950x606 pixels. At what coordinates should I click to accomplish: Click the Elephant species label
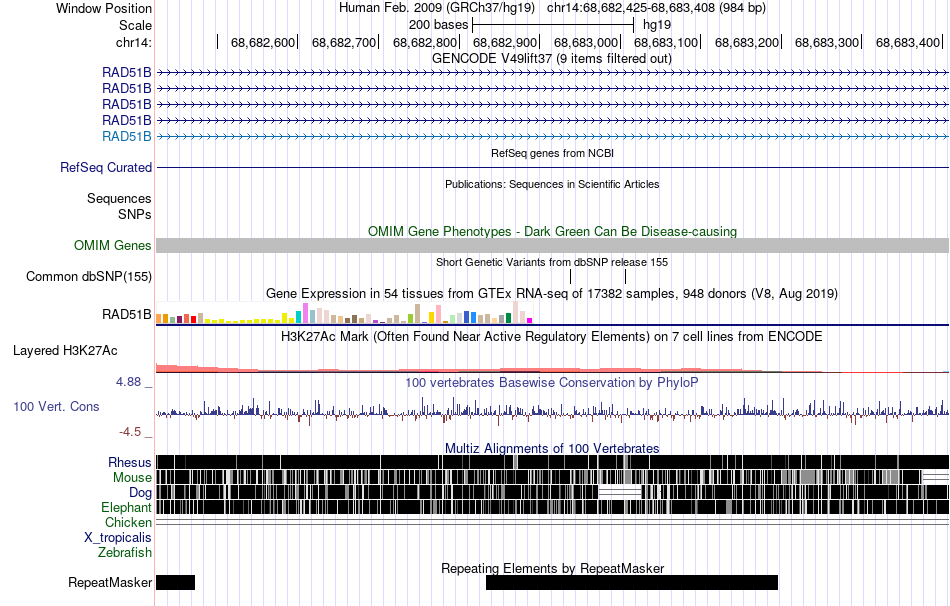pyautogui.click(x=126, y=508)
